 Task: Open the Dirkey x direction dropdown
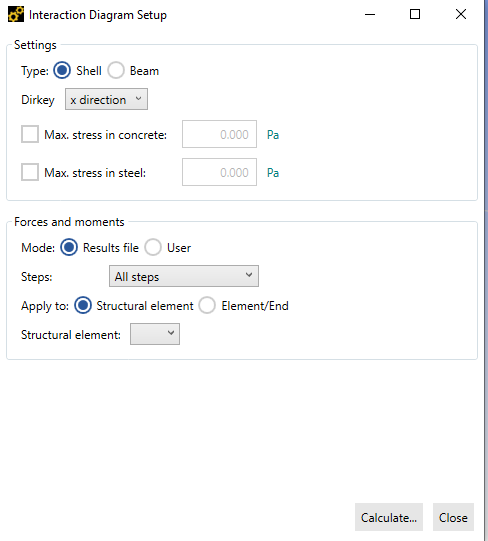106,99
